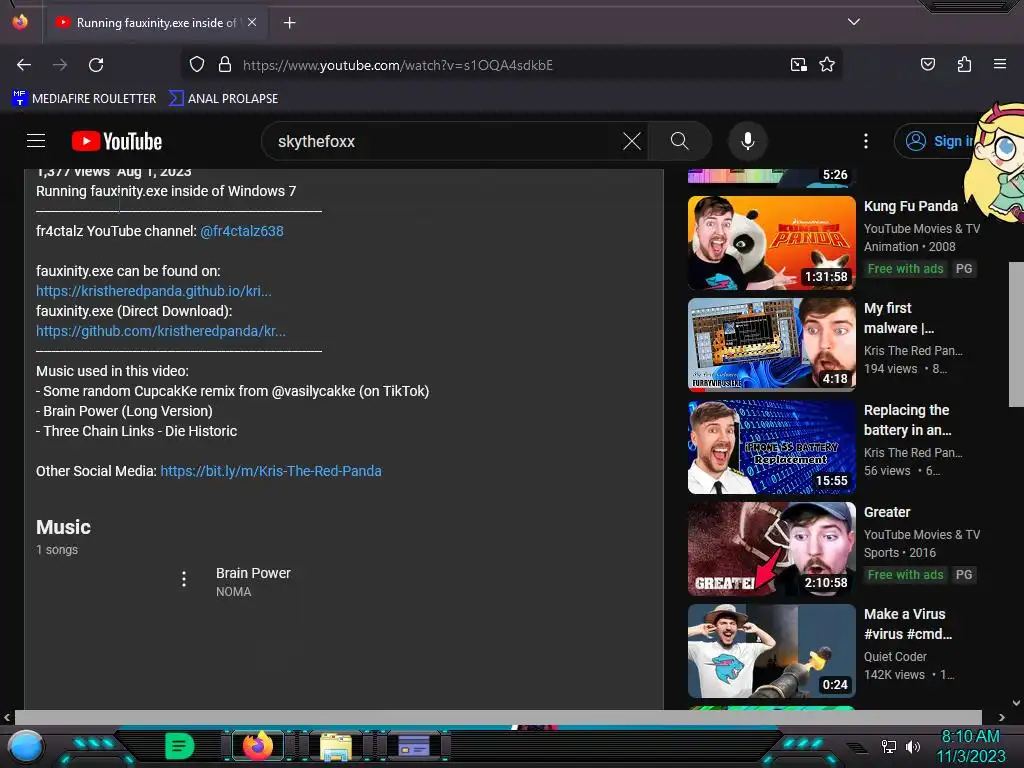The image size is (1024, 768).
Task: Click the browser forward arrow
Action: pyautogui.click(x=60, y=65)
